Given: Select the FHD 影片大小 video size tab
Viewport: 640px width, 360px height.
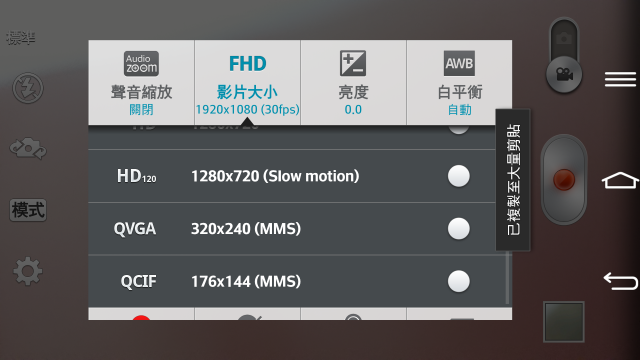Looking at the screenshot, I should (247, 82).
